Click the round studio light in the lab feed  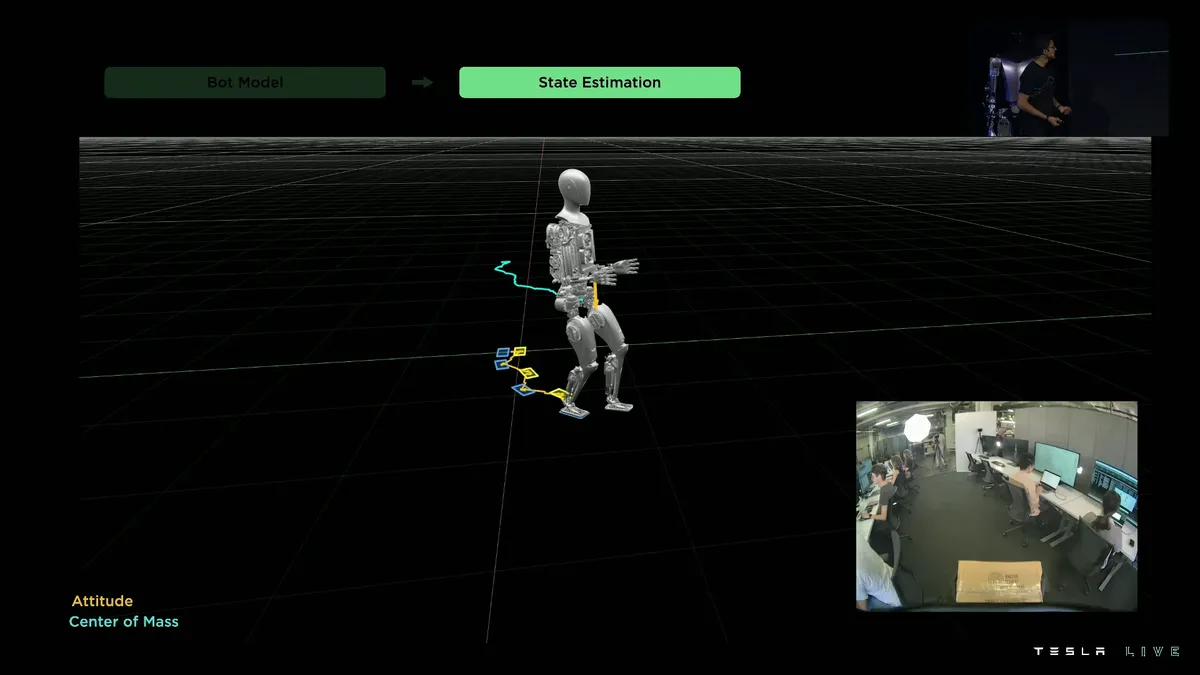coord(916,428)
